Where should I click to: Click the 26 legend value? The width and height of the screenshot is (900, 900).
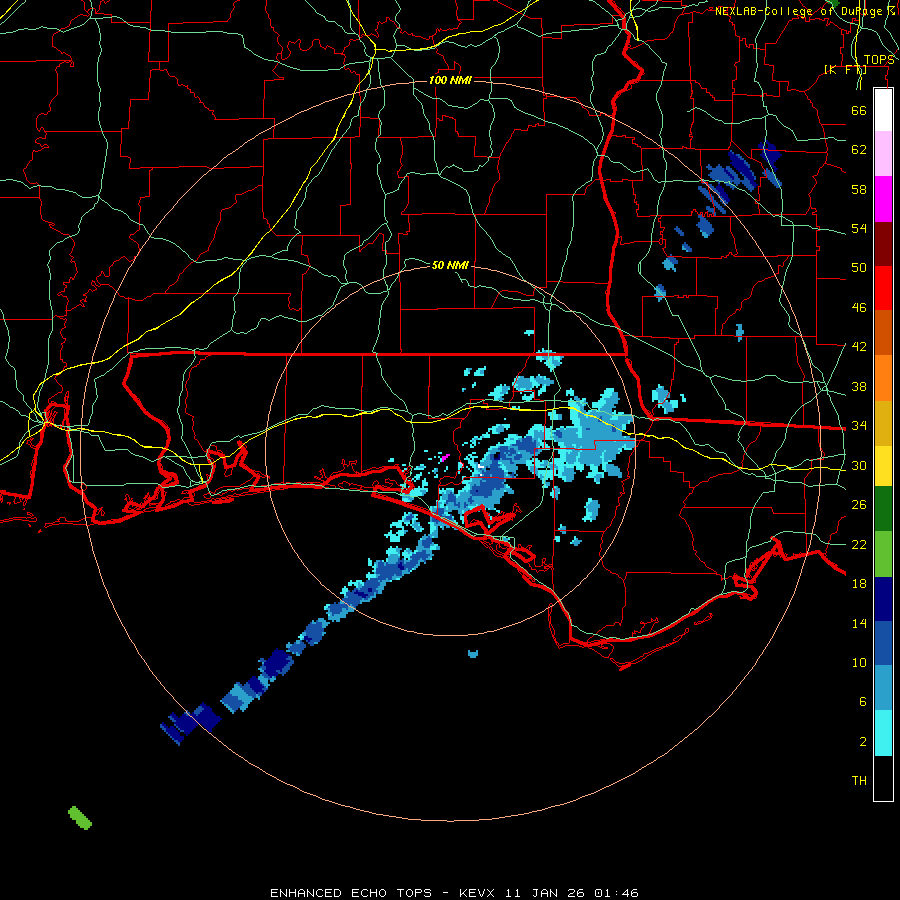[x=859, y=505]
